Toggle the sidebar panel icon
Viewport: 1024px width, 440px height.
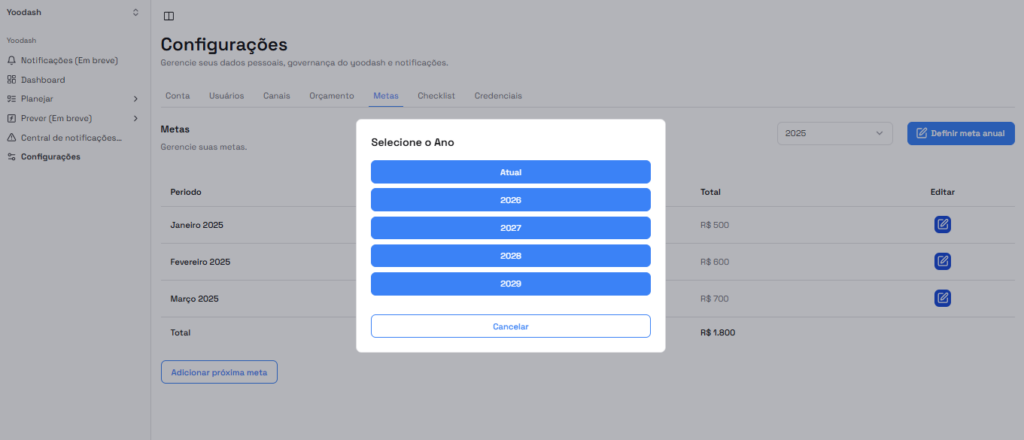(168, 16)
